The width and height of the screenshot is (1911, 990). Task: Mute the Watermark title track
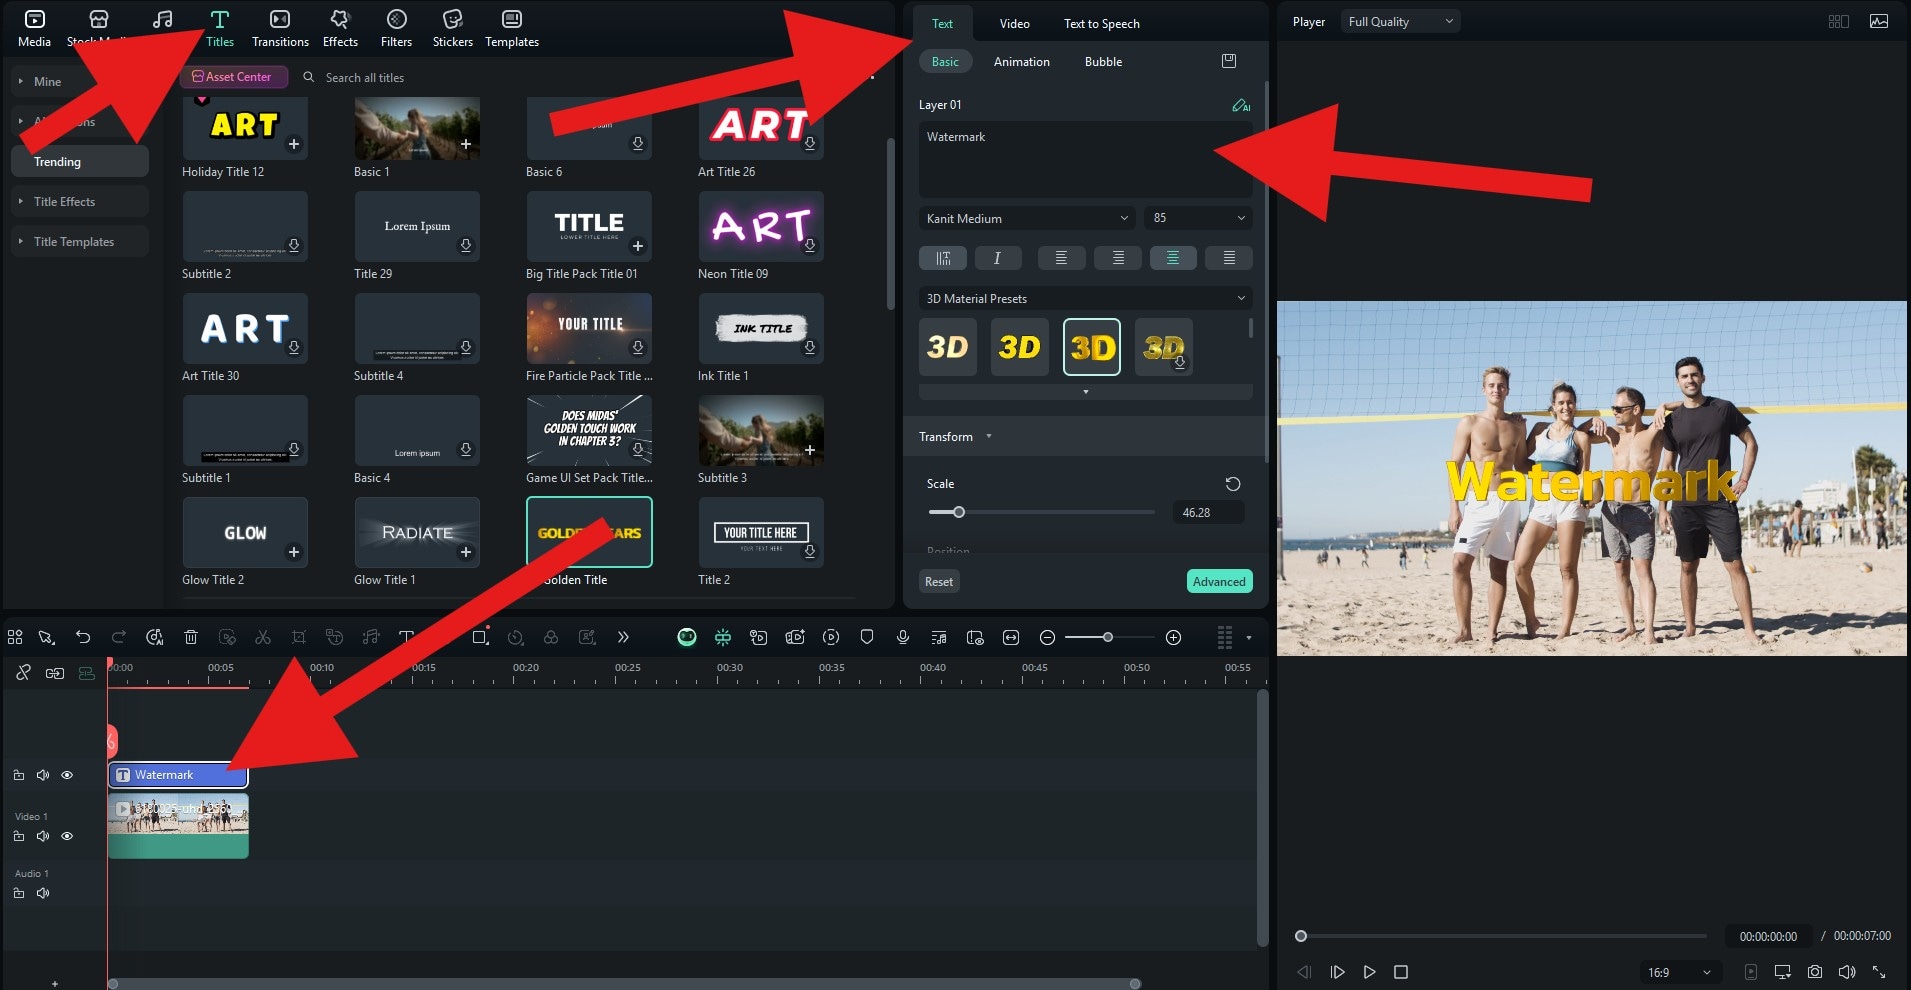[x=43, y=775]
